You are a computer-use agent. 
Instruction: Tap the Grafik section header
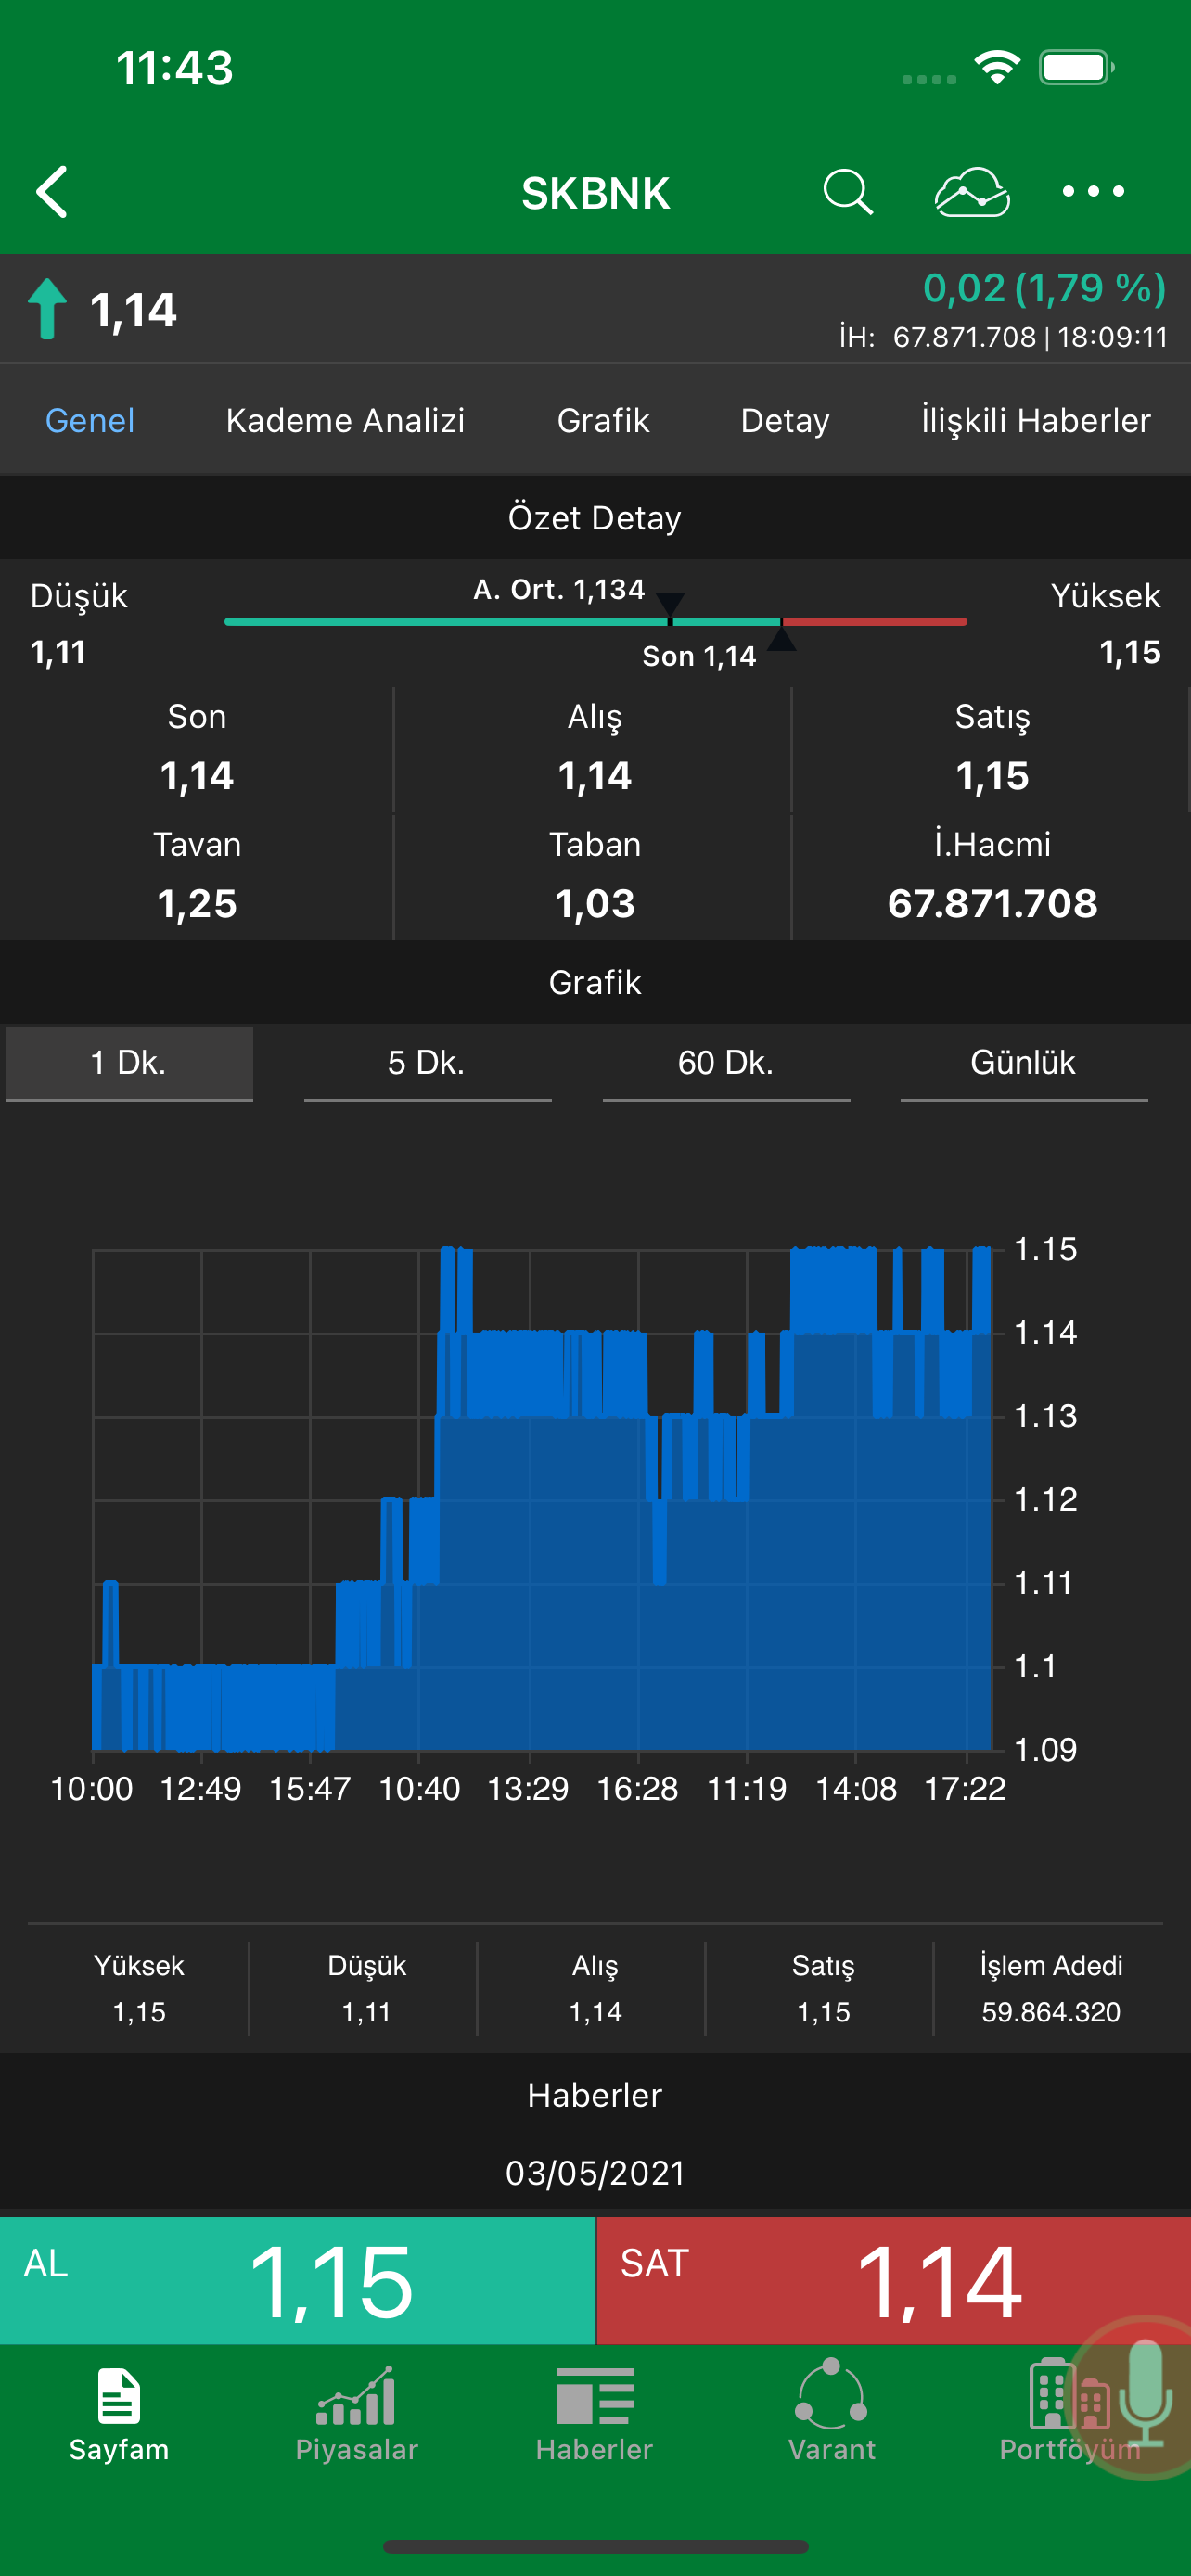595,982
